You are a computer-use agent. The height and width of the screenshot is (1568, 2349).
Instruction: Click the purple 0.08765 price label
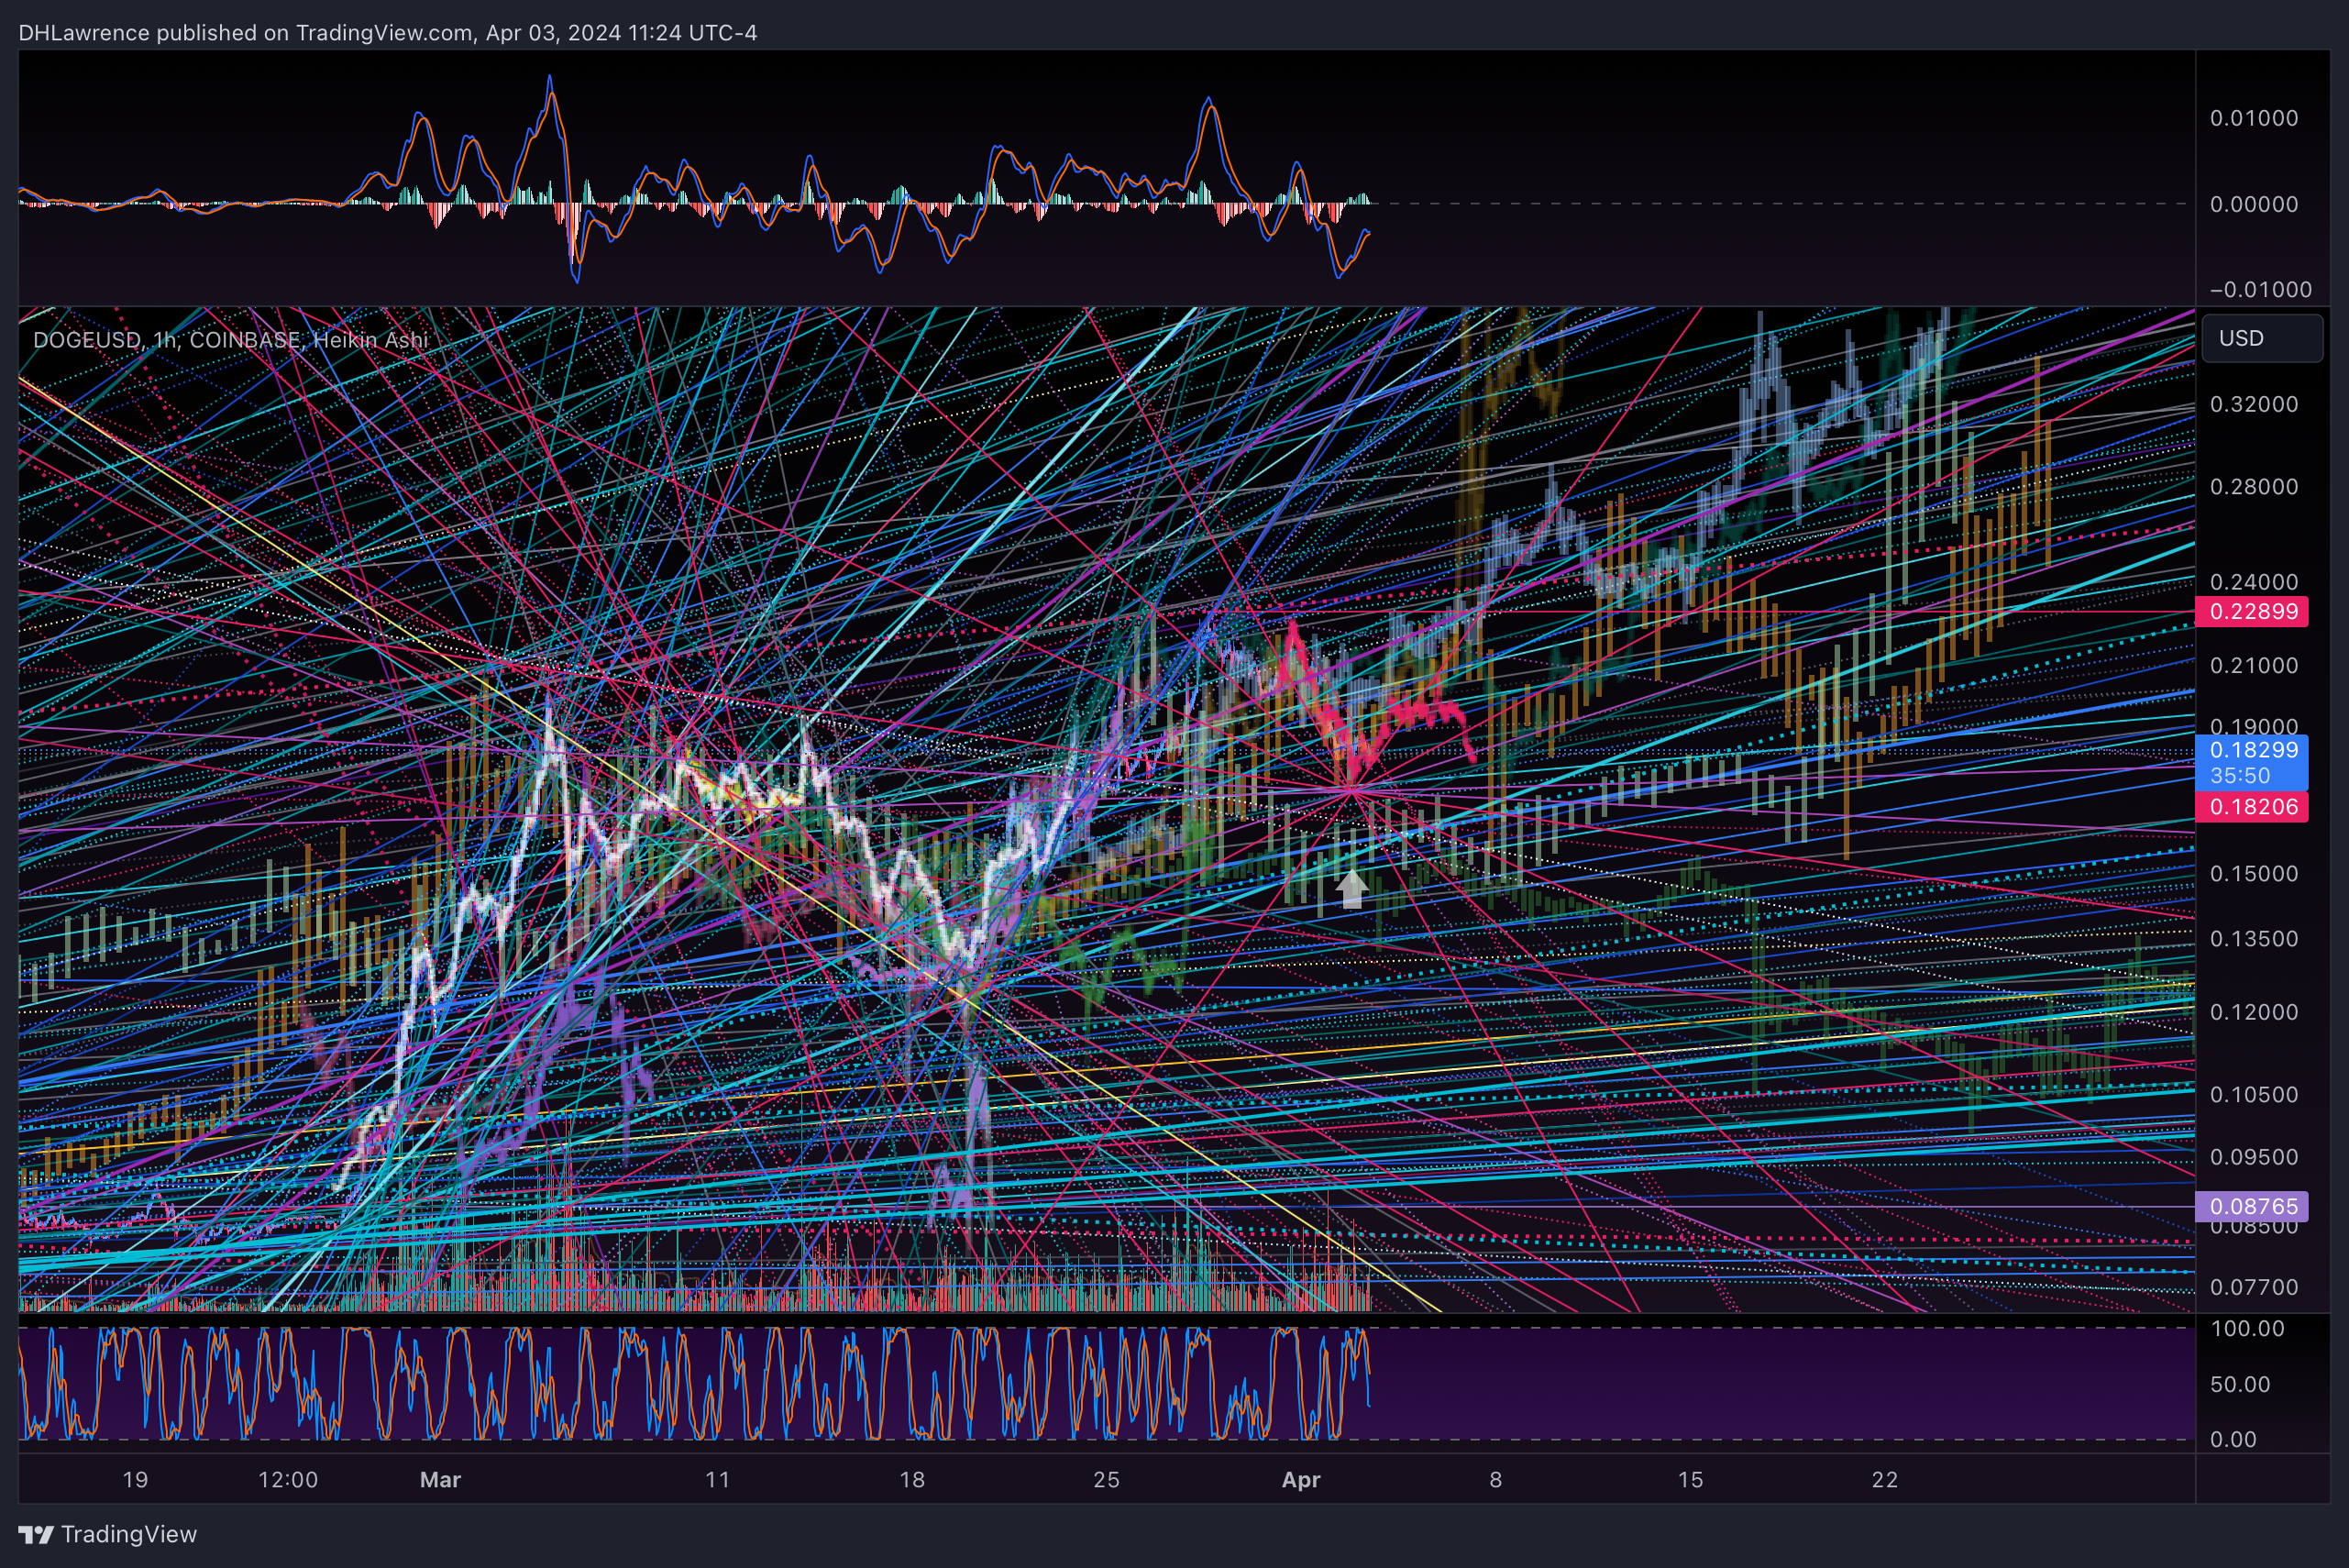coord(2251,1206)
